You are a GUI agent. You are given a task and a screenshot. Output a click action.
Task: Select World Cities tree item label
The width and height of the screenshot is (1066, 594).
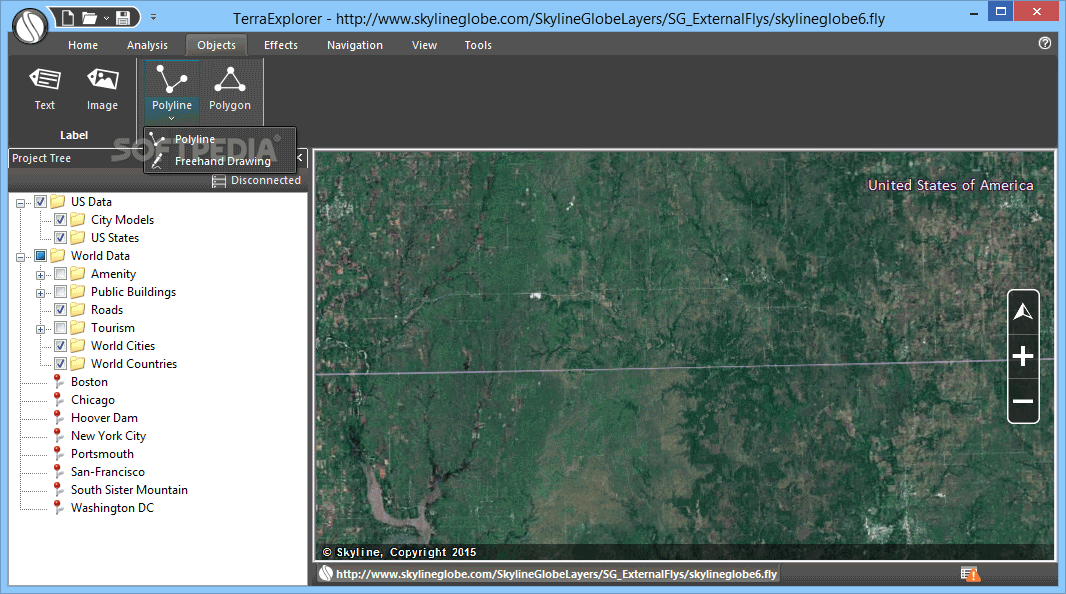[x=123, y=346]
